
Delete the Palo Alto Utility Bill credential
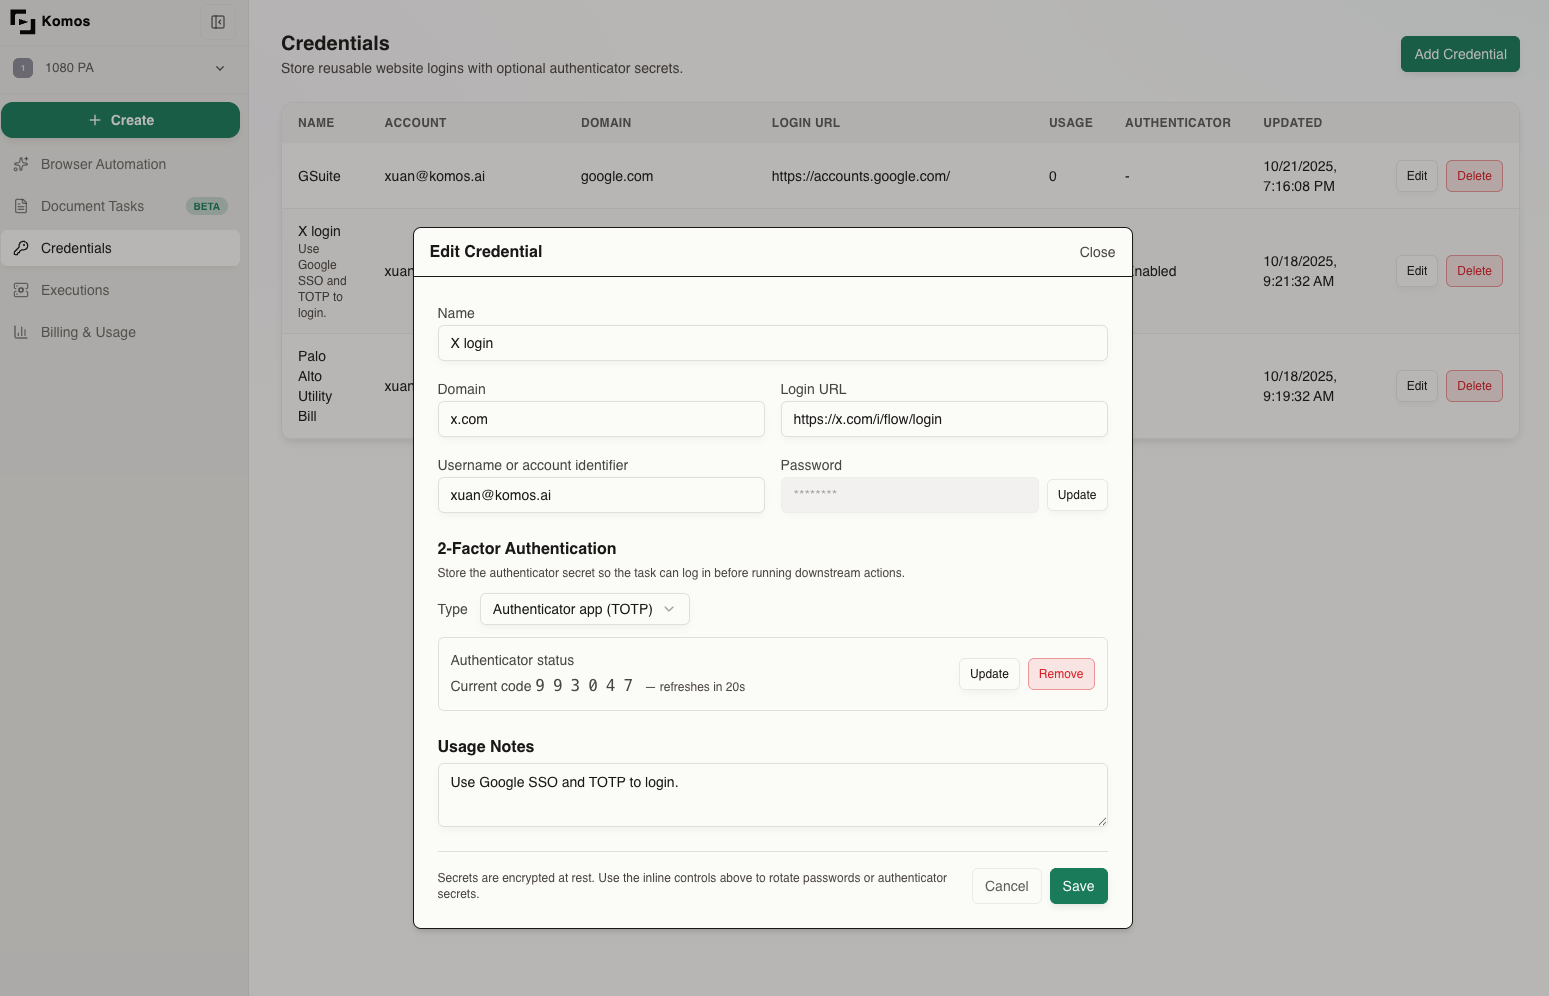(x=1474, y=386)
